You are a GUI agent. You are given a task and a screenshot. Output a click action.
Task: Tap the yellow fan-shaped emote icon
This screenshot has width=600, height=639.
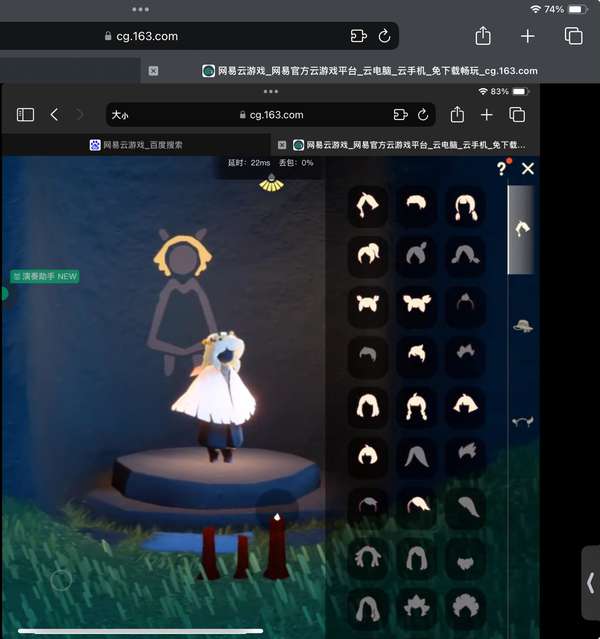coord(271,183)
